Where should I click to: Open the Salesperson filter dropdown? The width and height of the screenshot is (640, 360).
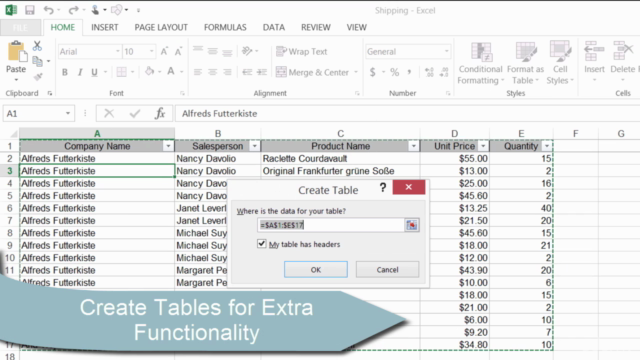click(x=254, y=146)
